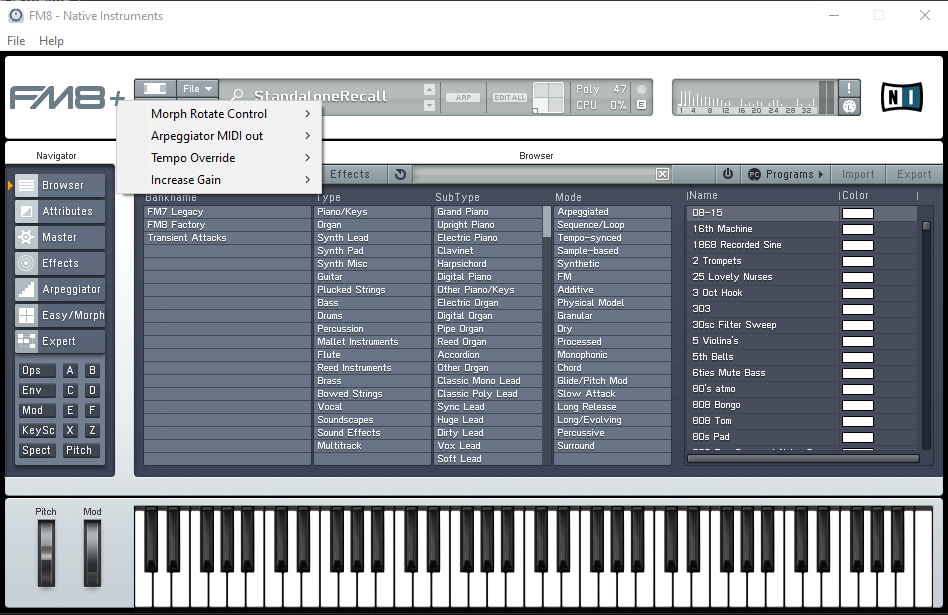
Task: Open the Easy/Morph page in Navigator
Action: coord(60,315)
